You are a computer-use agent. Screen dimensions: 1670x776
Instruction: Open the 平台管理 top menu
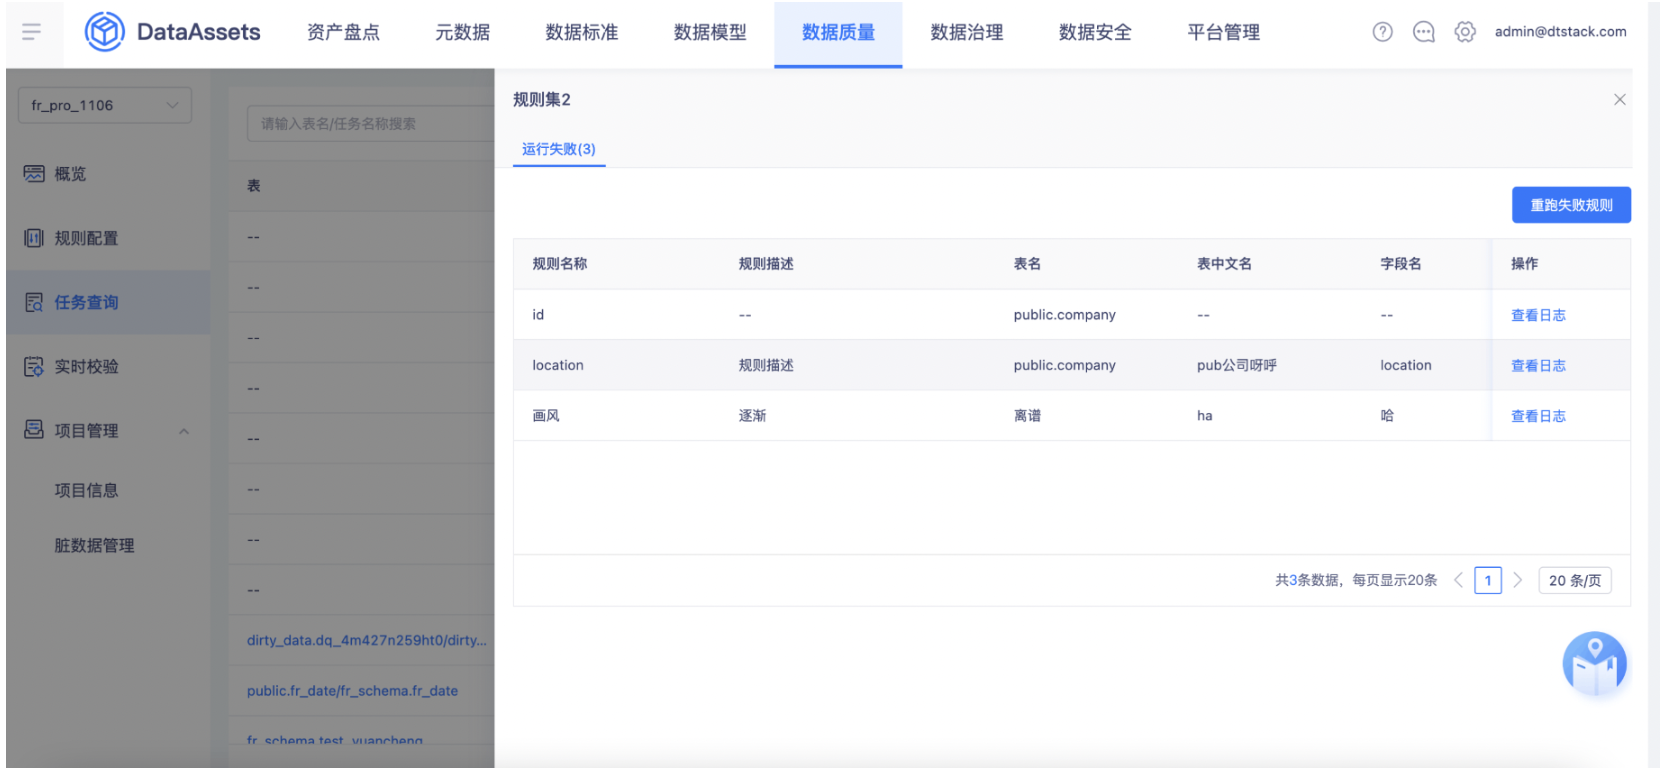[x=1223, y=32]
